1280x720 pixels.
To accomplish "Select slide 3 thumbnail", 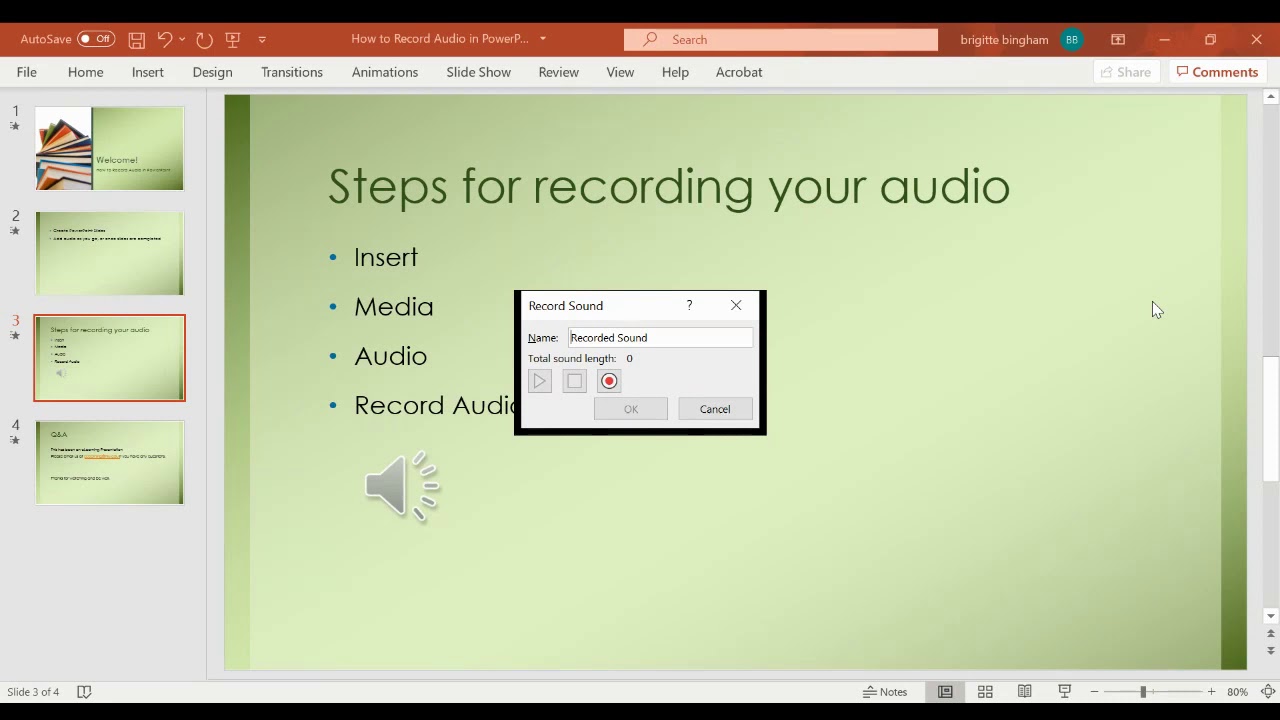I will pyautogui.click(x=110, y=358).
